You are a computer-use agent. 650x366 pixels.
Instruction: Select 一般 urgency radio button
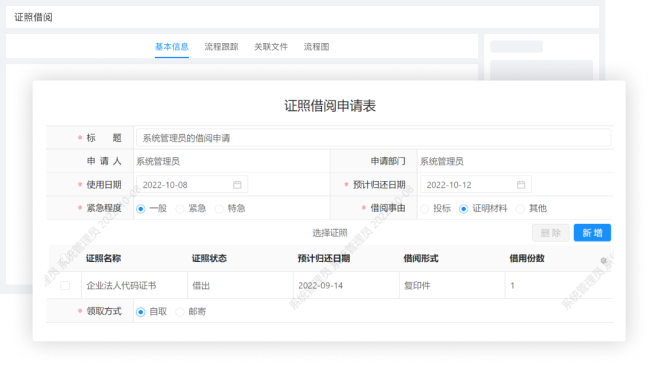coord(141,208)
